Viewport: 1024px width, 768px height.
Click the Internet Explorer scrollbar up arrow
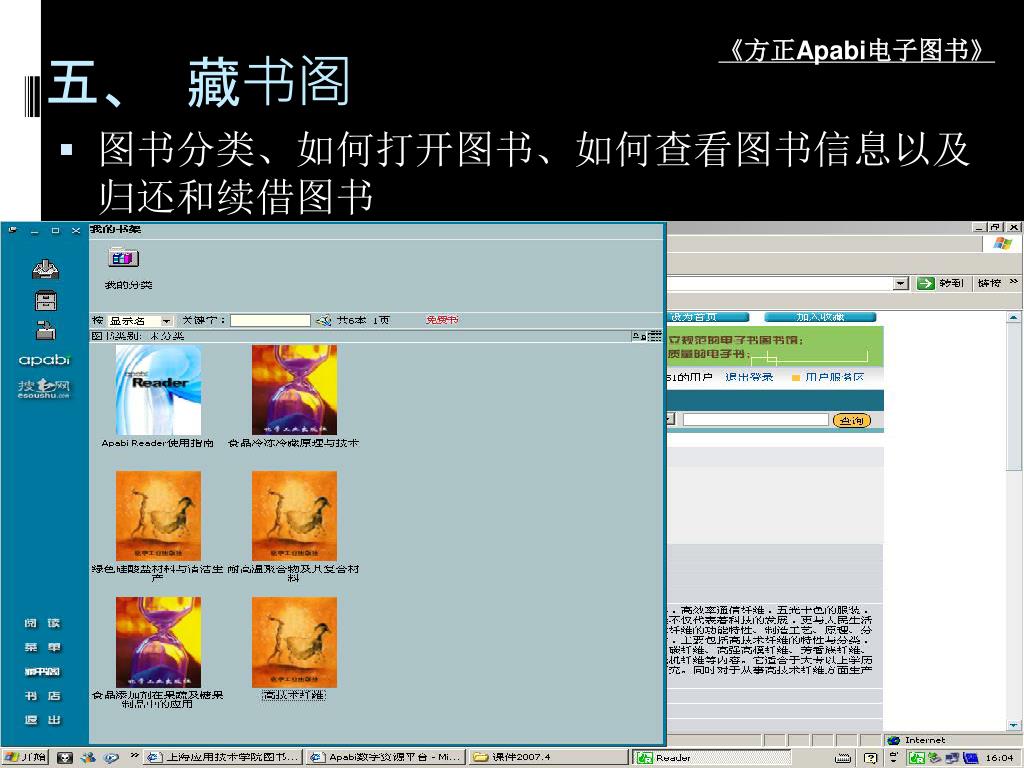pyautogui.click(x=1014, y=318)
